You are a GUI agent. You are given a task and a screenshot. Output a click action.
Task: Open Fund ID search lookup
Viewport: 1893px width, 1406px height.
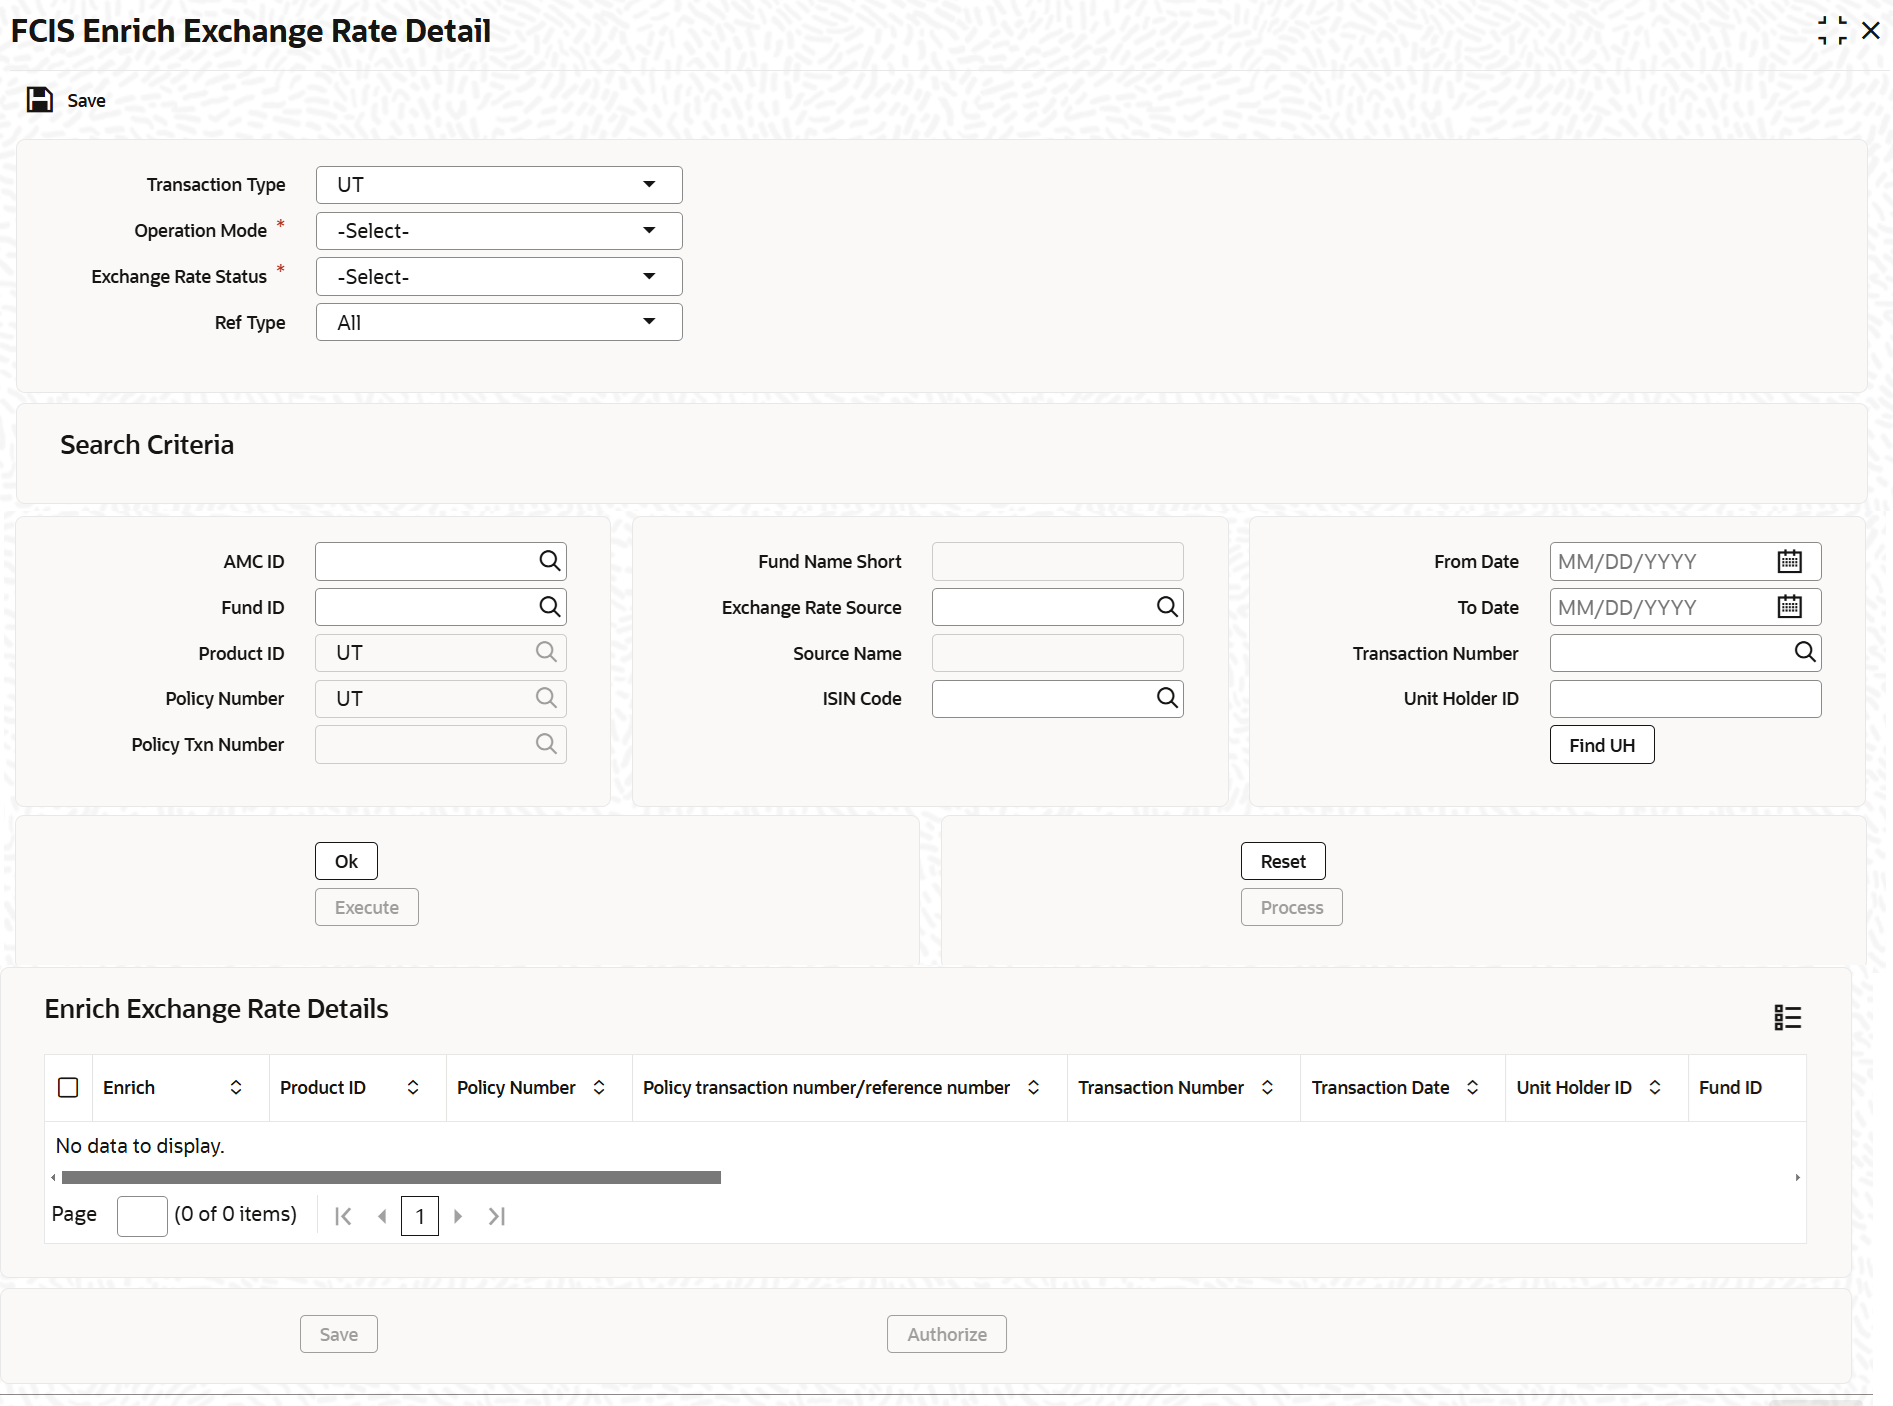click(549, 607)
